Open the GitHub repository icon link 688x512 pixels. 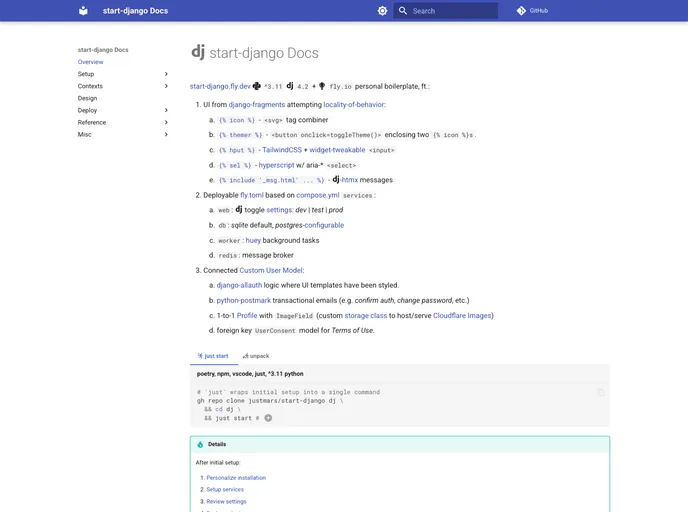[x=521, y=11]
